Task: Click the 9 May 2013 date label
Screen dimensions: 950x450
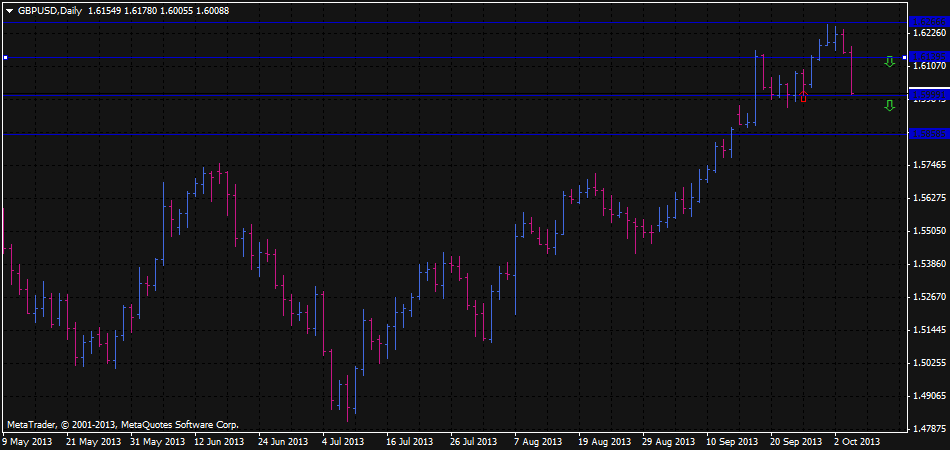Action: coord(28,441)
